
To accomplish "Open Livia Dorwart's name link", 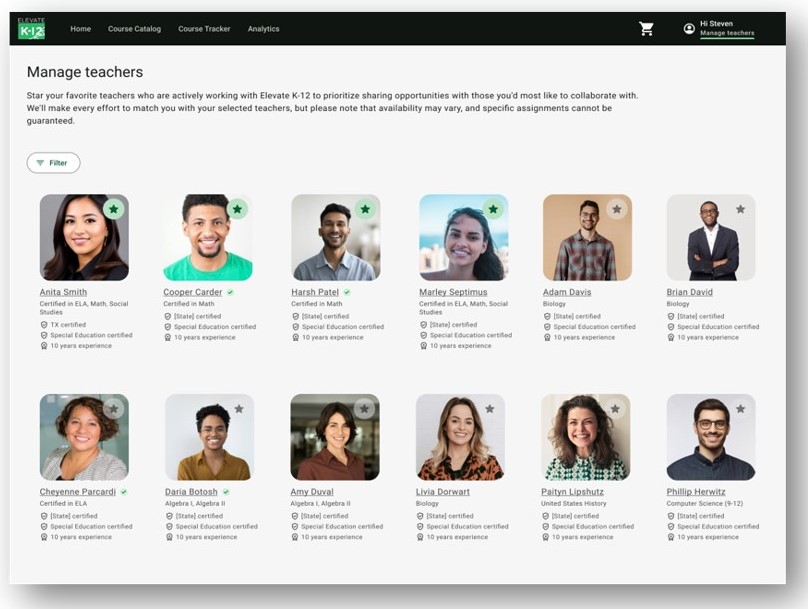I will point(443,492).
